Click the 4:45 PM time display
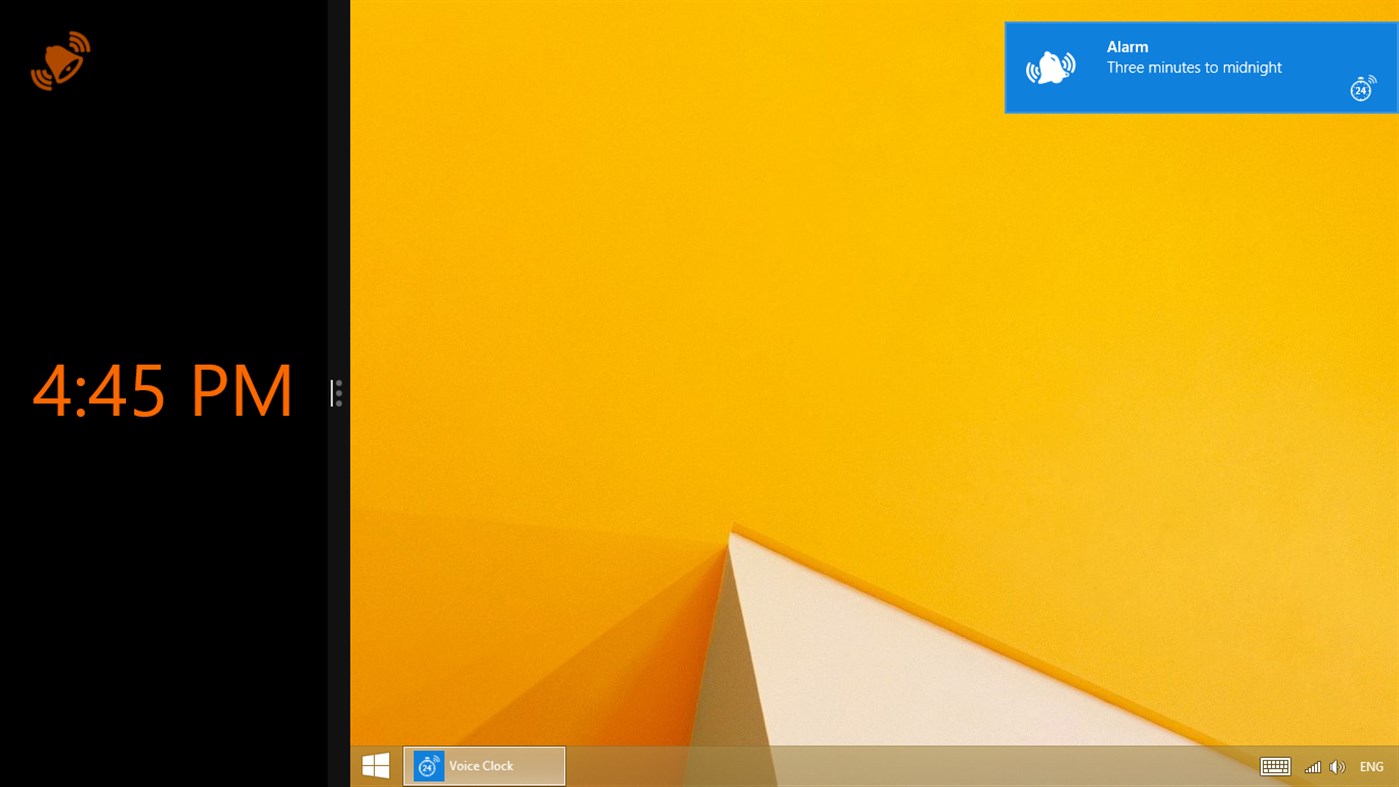Viewport: 1399px width, 787px height. [x=163, y=391]
